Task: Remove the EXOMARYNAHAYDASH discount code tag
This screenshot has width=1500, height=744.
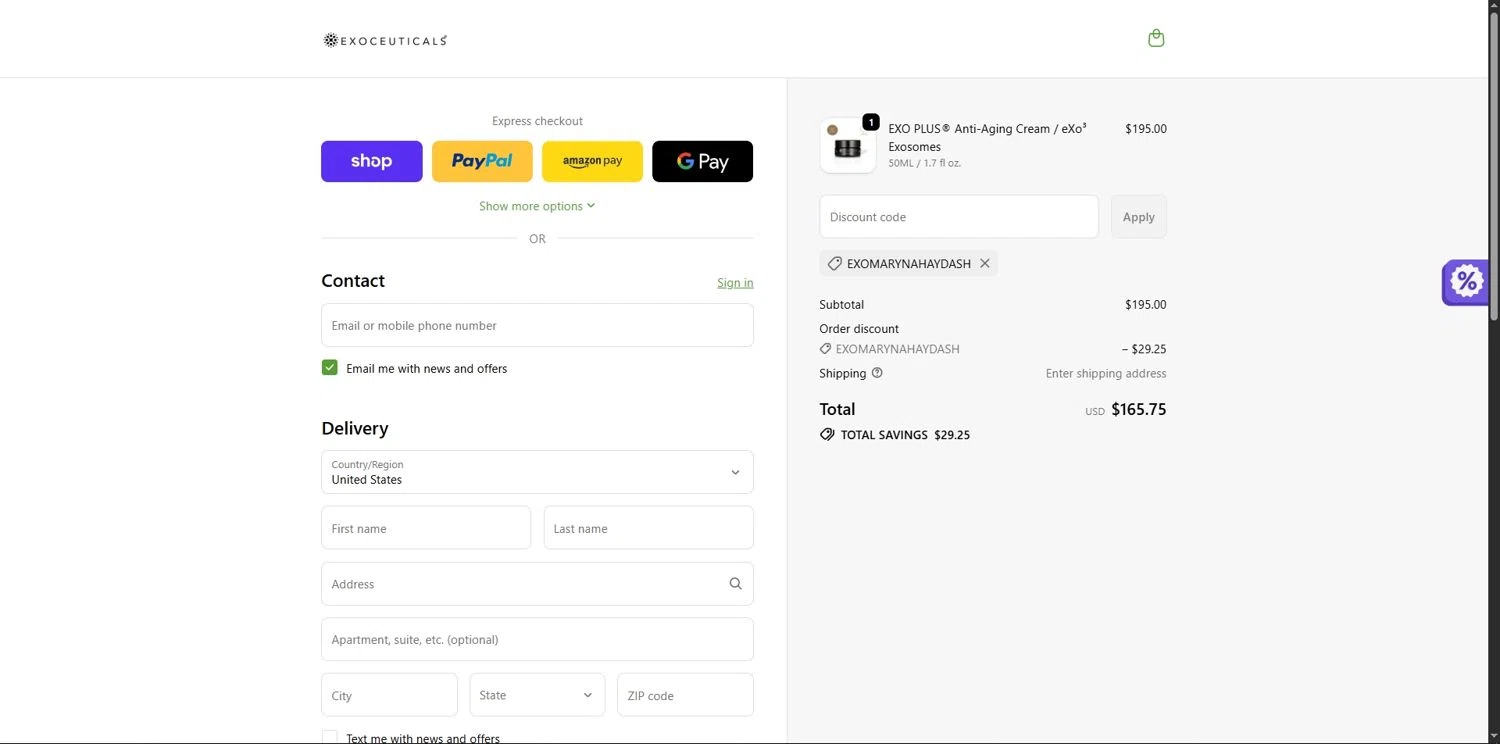Action: pos(985,264)
